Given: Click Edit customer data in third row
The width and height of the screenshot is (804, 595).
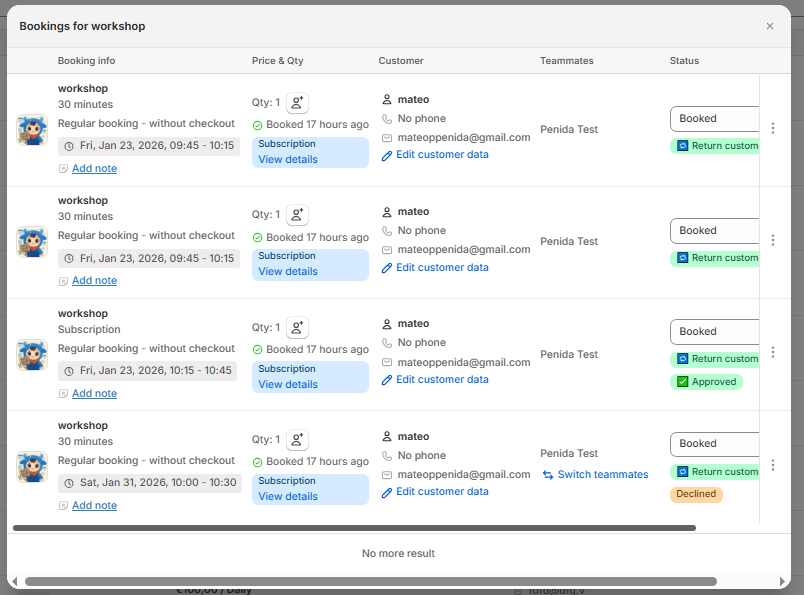Looking at the screenshot, I should [442, 380].
